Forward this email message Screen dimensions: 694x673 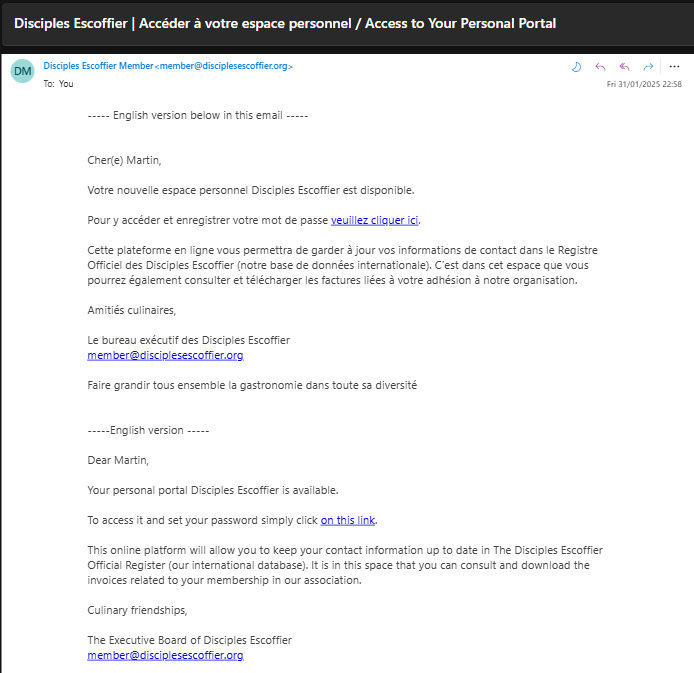[649, 66]
